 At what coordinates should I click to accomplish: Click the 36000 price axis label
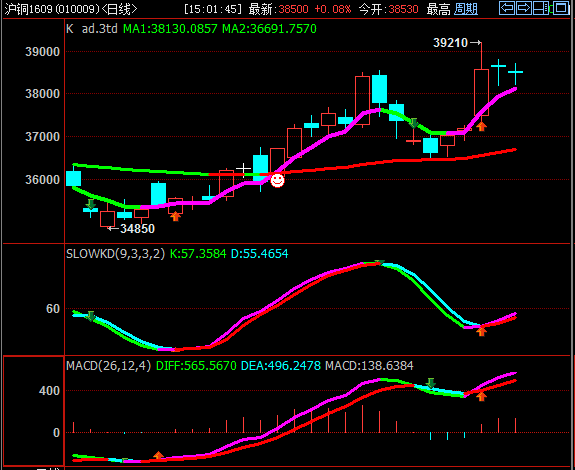(x=43, y=180)
